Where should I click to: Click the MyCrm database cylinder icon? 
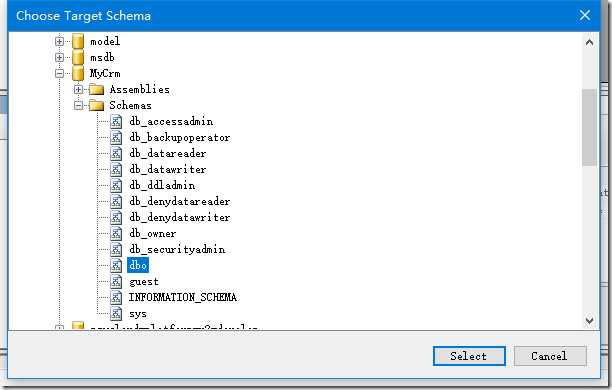click(78, 73)
